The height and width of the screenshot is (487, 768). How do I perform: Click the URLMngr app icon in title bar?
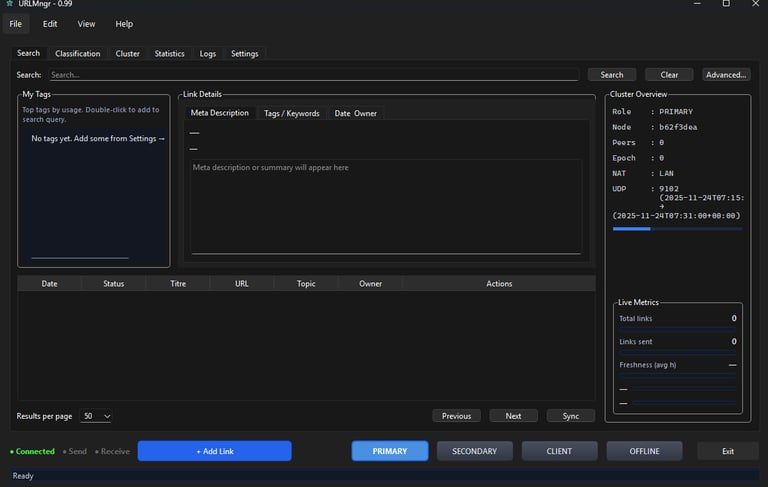(x=9, y=3)
